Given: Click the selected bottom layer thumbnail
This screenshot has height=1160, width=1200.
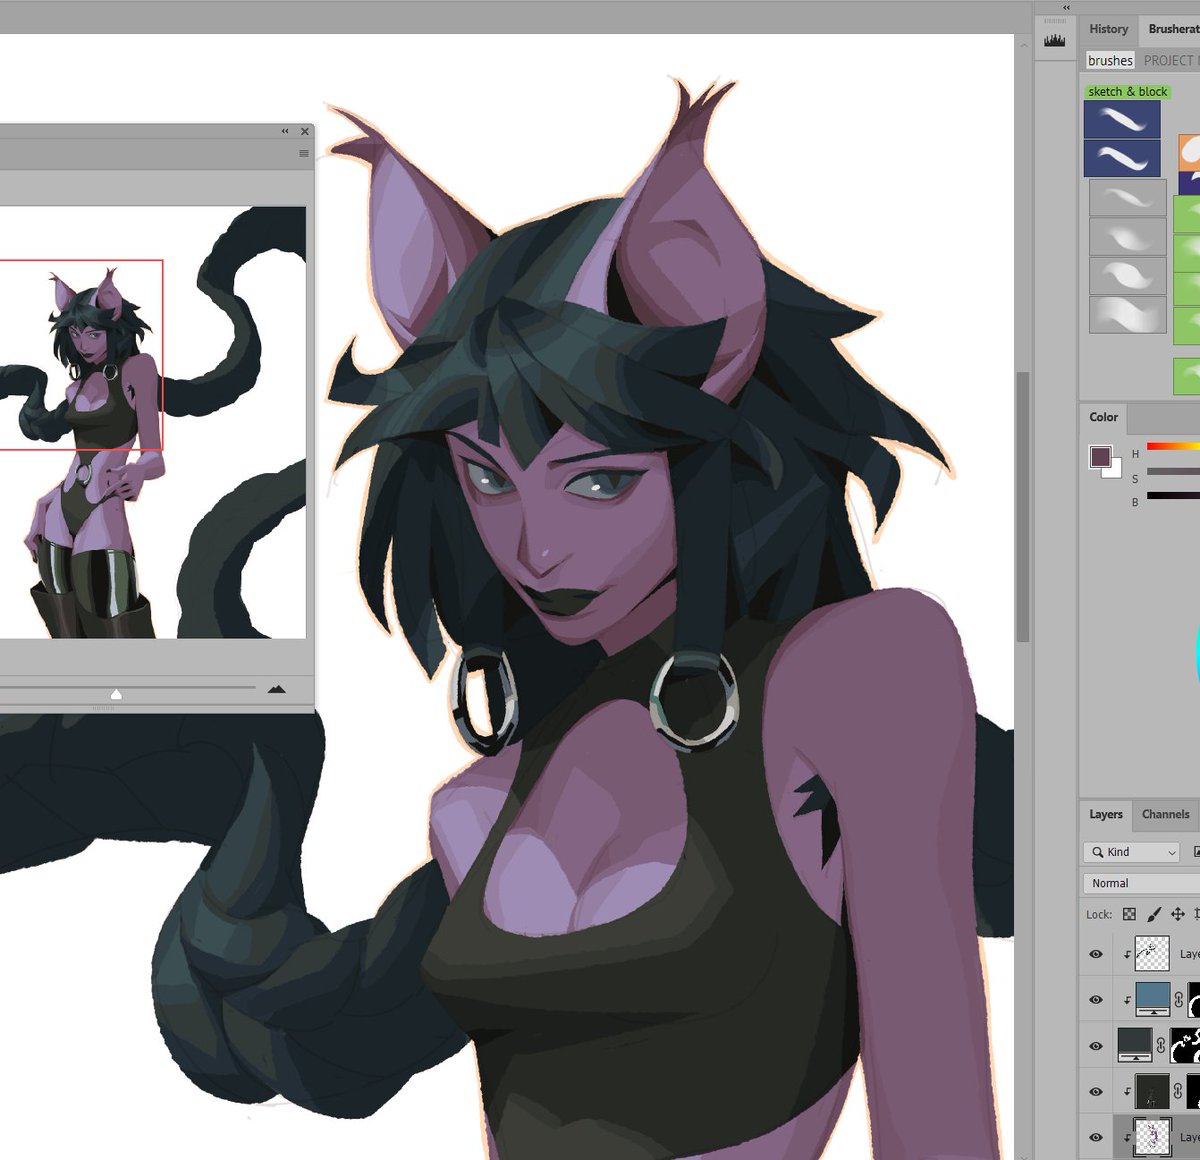Looking at the screenshot, I should pyautogui.click(x=1152, y=1137).
